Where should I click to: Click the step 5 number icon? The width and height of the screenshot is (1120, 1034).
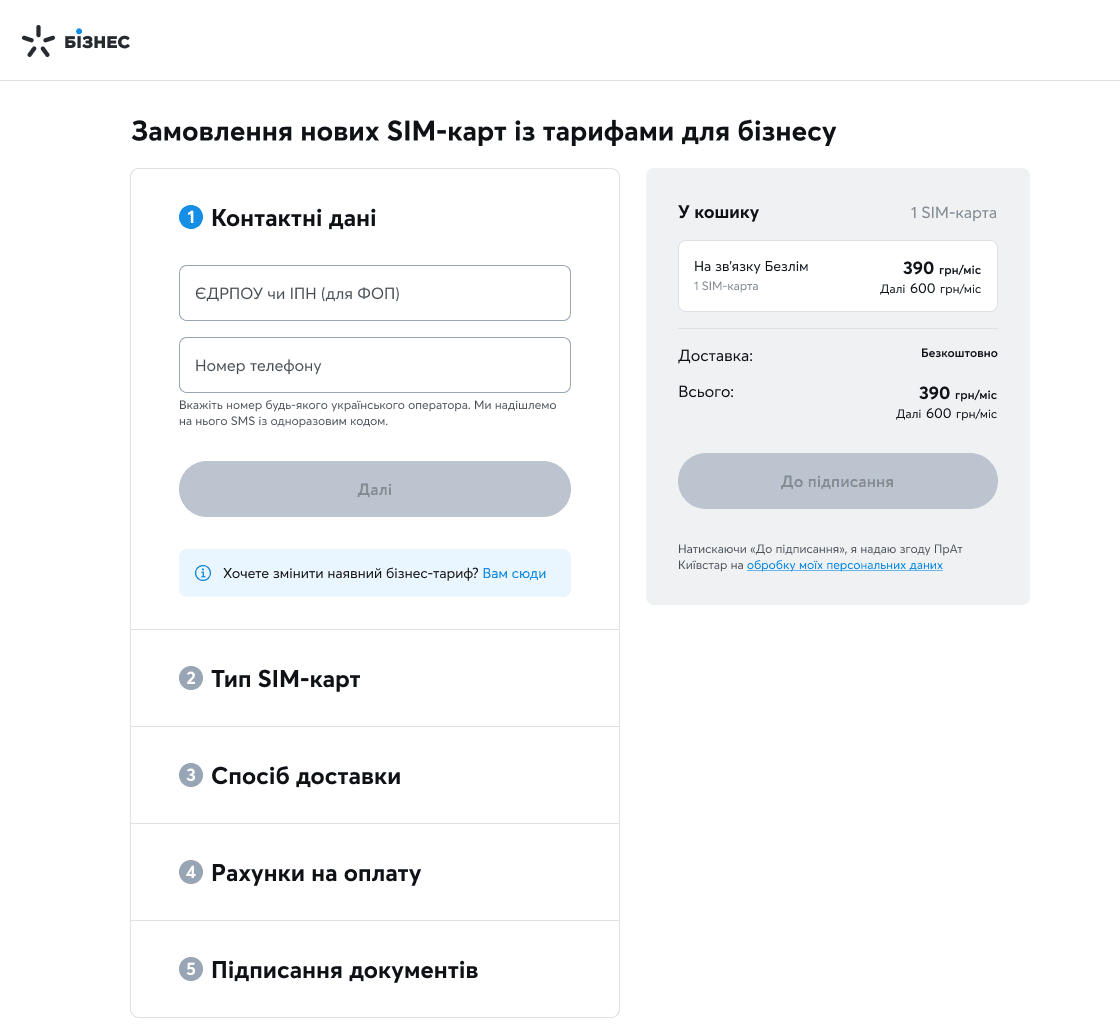[191, 969]
